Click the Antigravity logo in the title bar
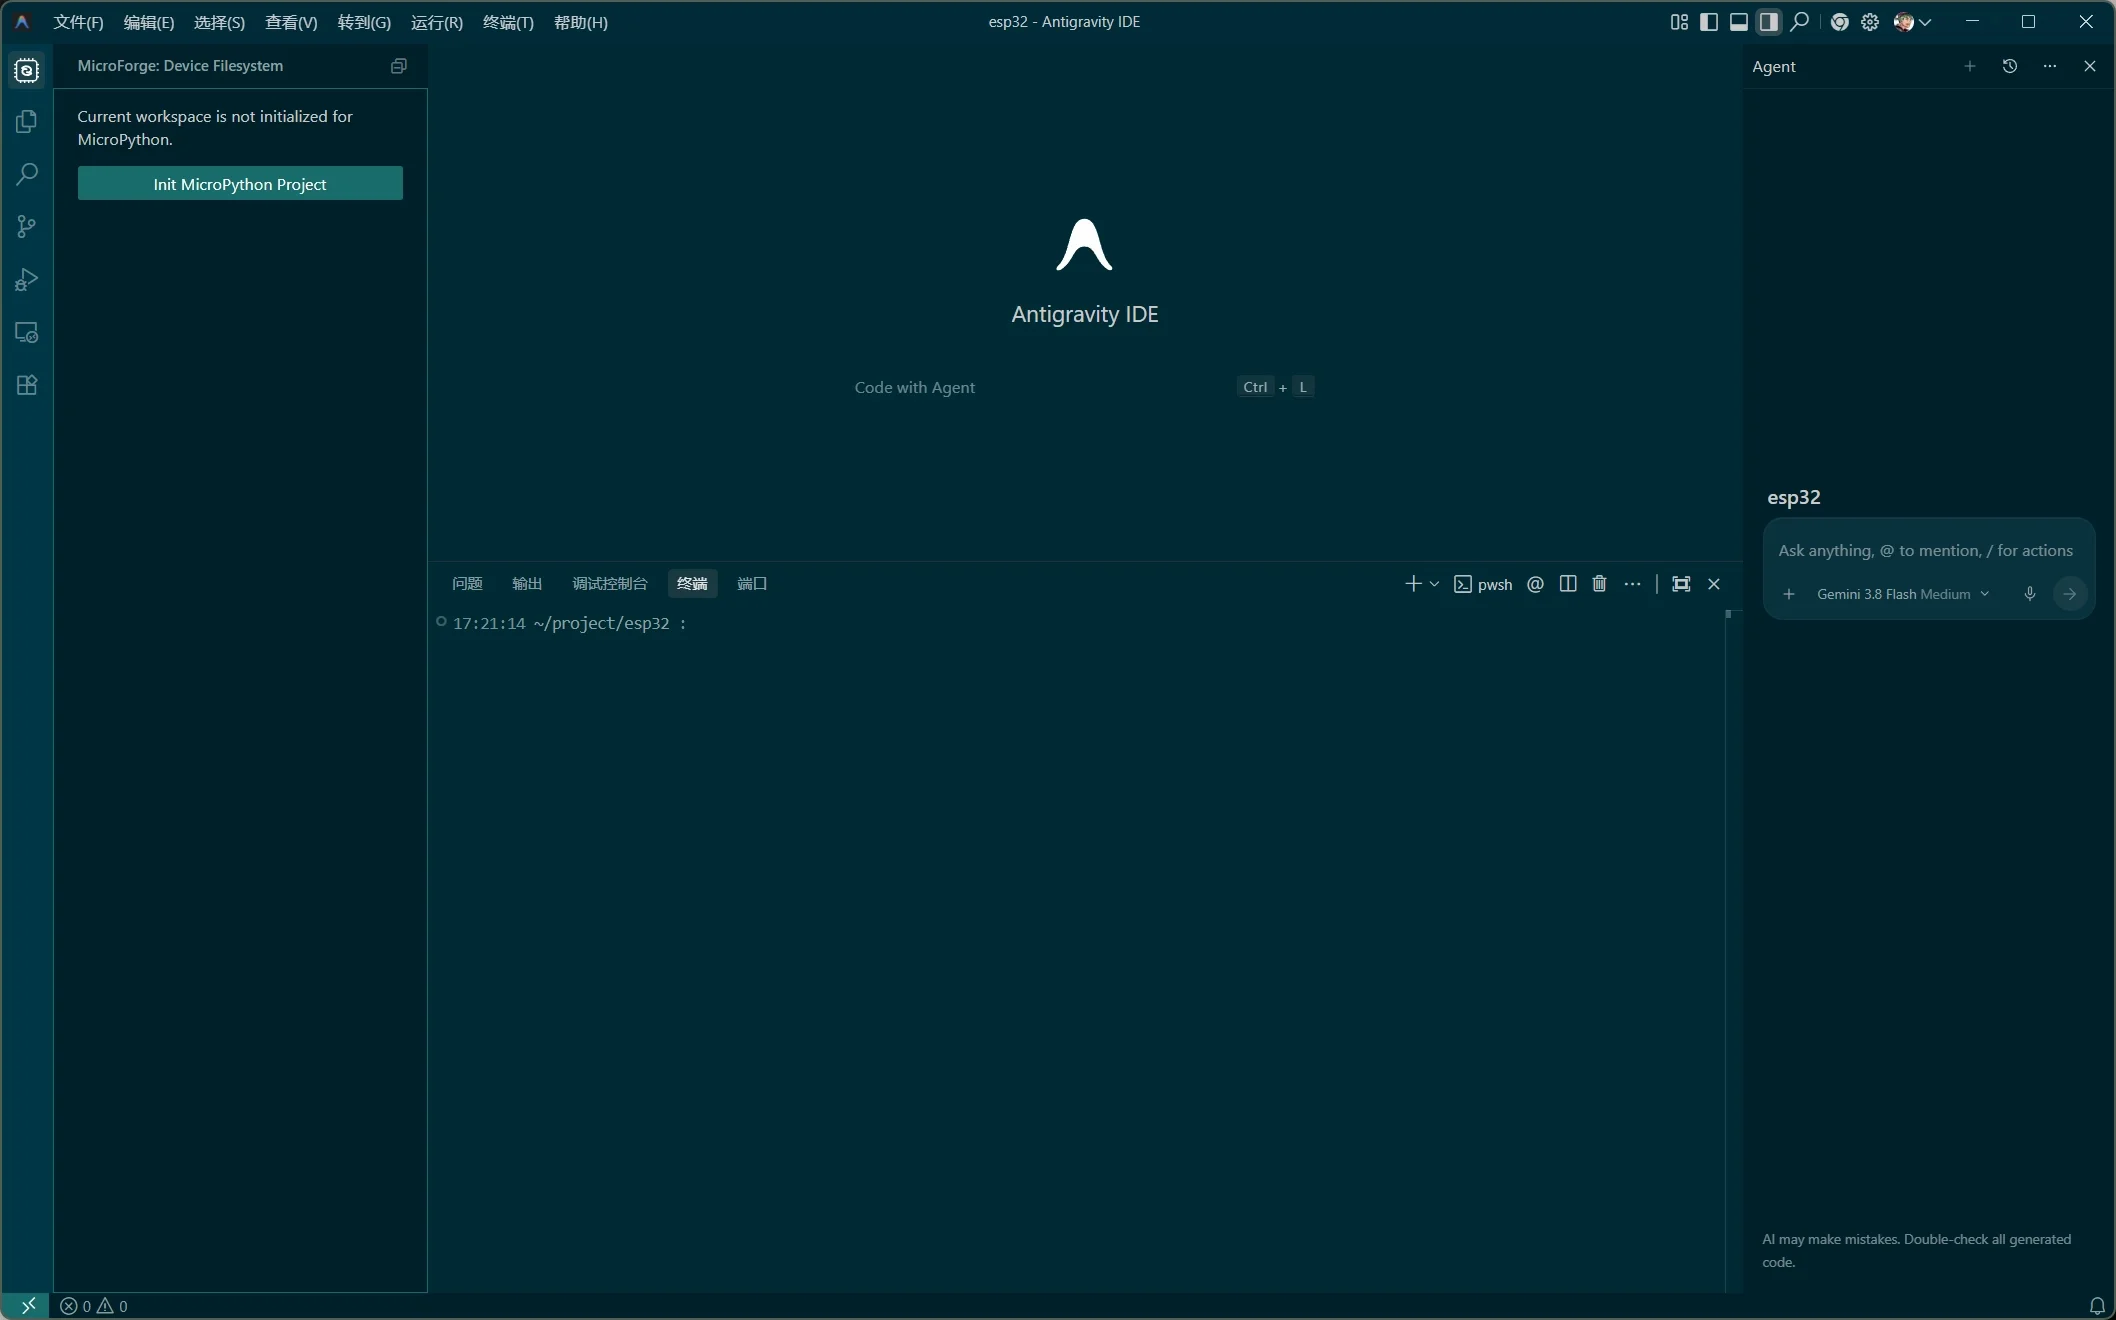 point(22,22)
